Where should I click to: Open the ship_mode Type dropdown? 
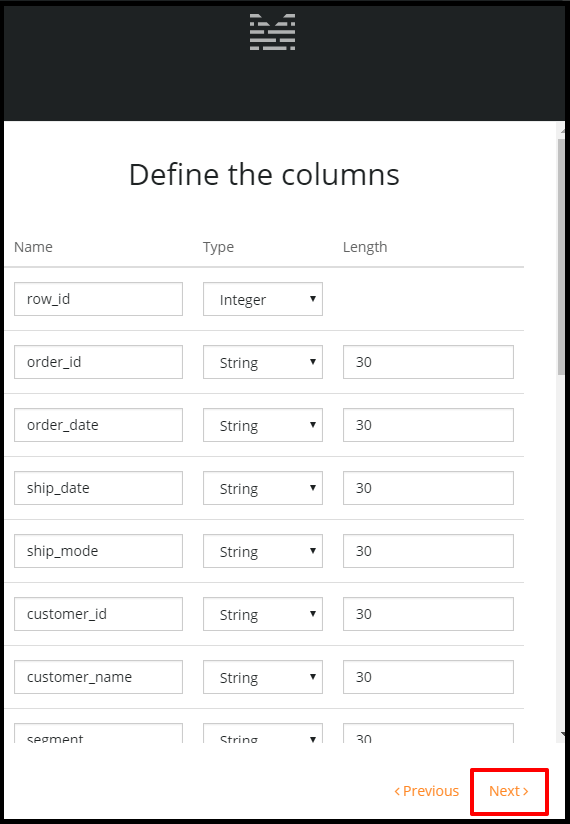click(x=263, y=551)
